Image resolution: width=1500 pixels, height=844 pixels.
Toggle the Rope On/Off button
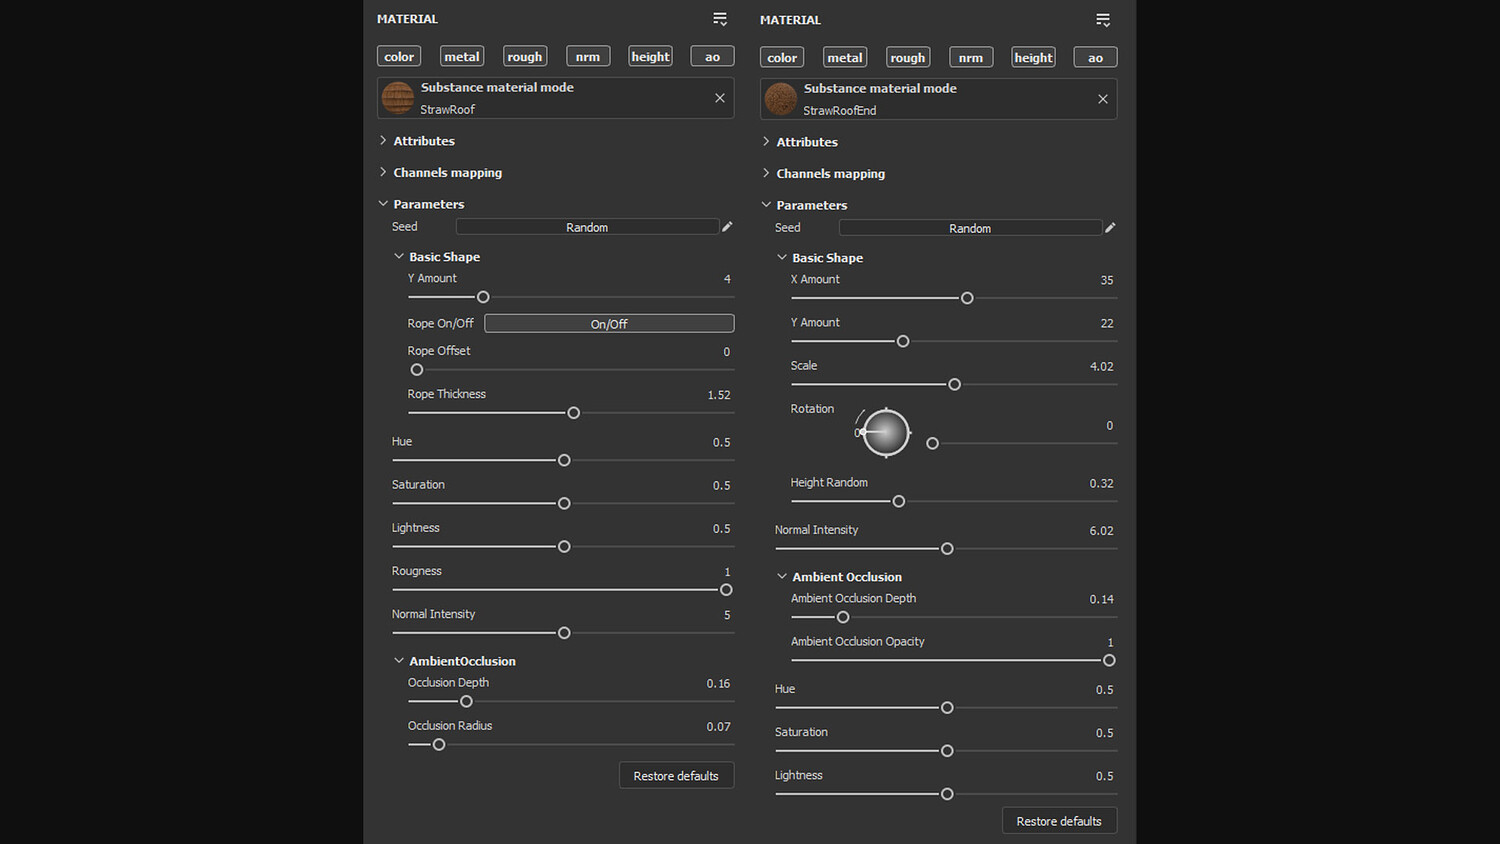pos(609,324)
